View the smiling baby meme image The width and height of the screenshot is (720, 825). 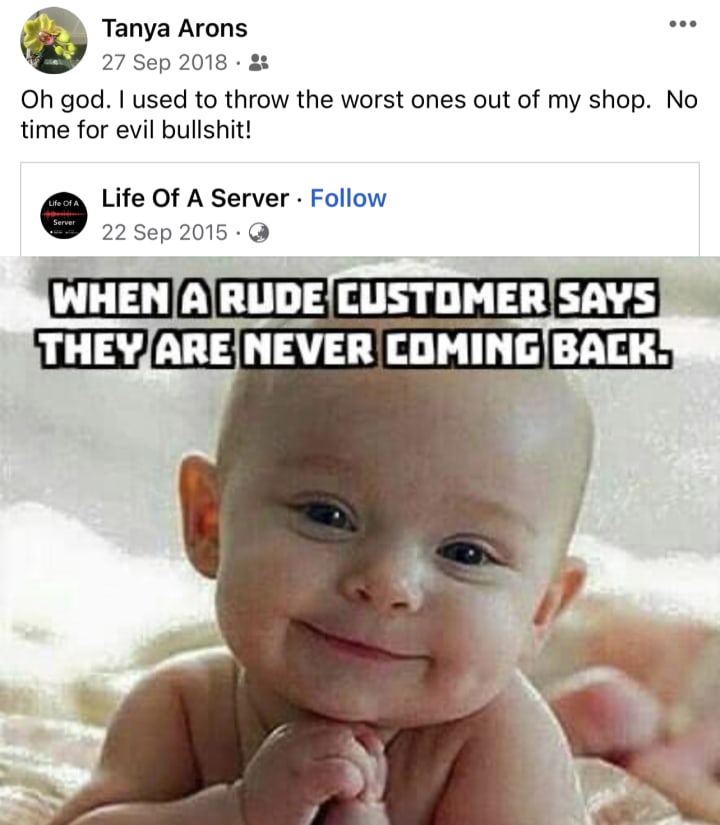pyautogui.click(x=360, y=540)
